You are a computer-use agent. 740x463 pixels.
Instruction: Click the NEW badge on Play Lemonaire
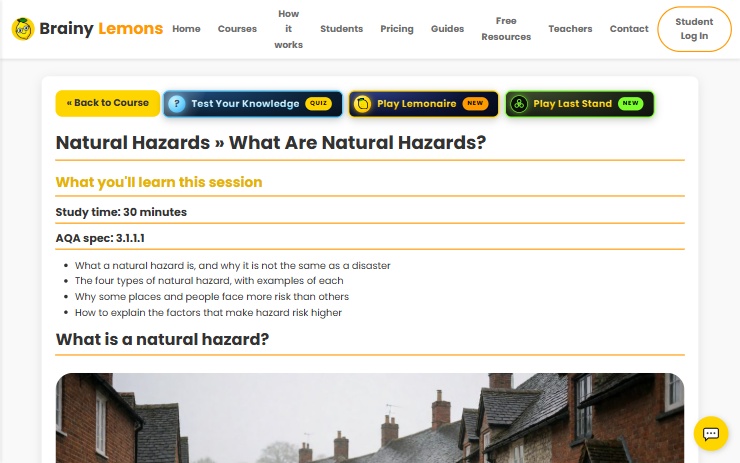475,103
